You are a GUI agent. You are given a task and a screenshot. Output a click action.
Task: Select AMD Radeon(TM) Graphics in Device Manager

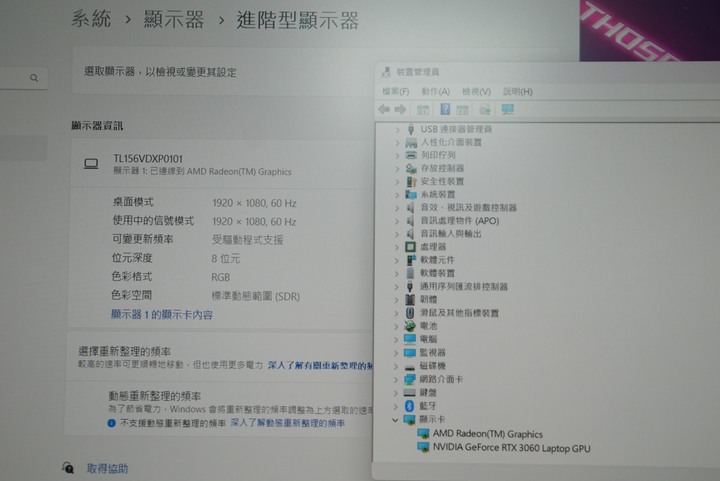click(x=488, y=434)
